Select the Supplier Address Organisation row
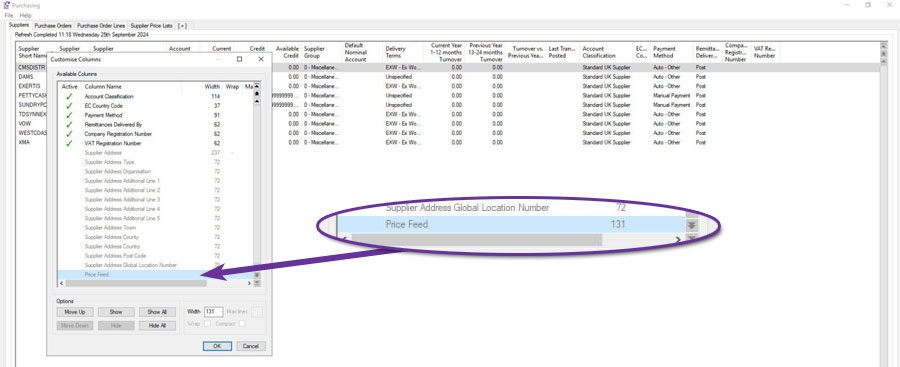This screenshot has width=900, height=367. (156, 171)
